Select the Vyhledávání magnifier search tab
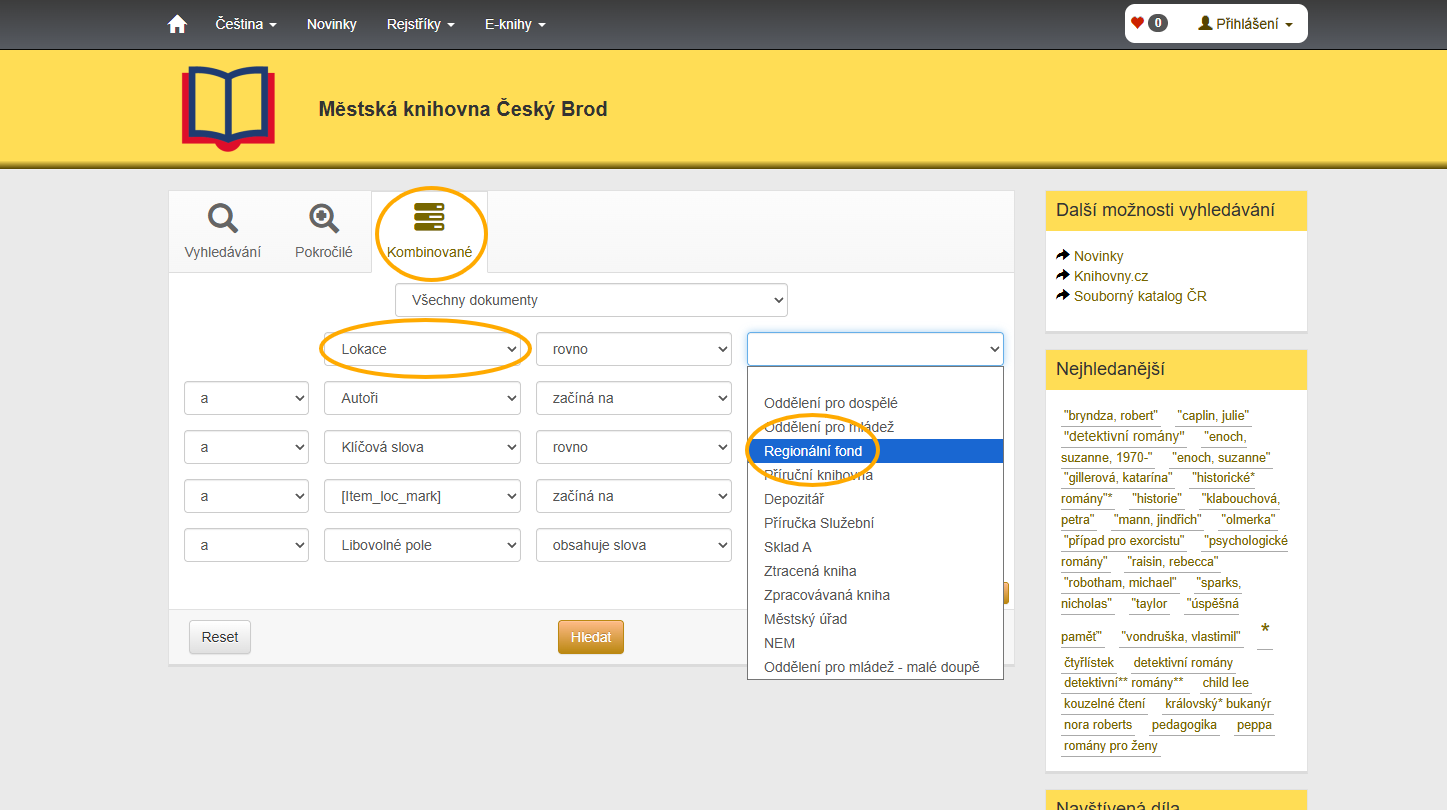The height and width of the screenshot is (810, 1447). click(x=222, y=231)
